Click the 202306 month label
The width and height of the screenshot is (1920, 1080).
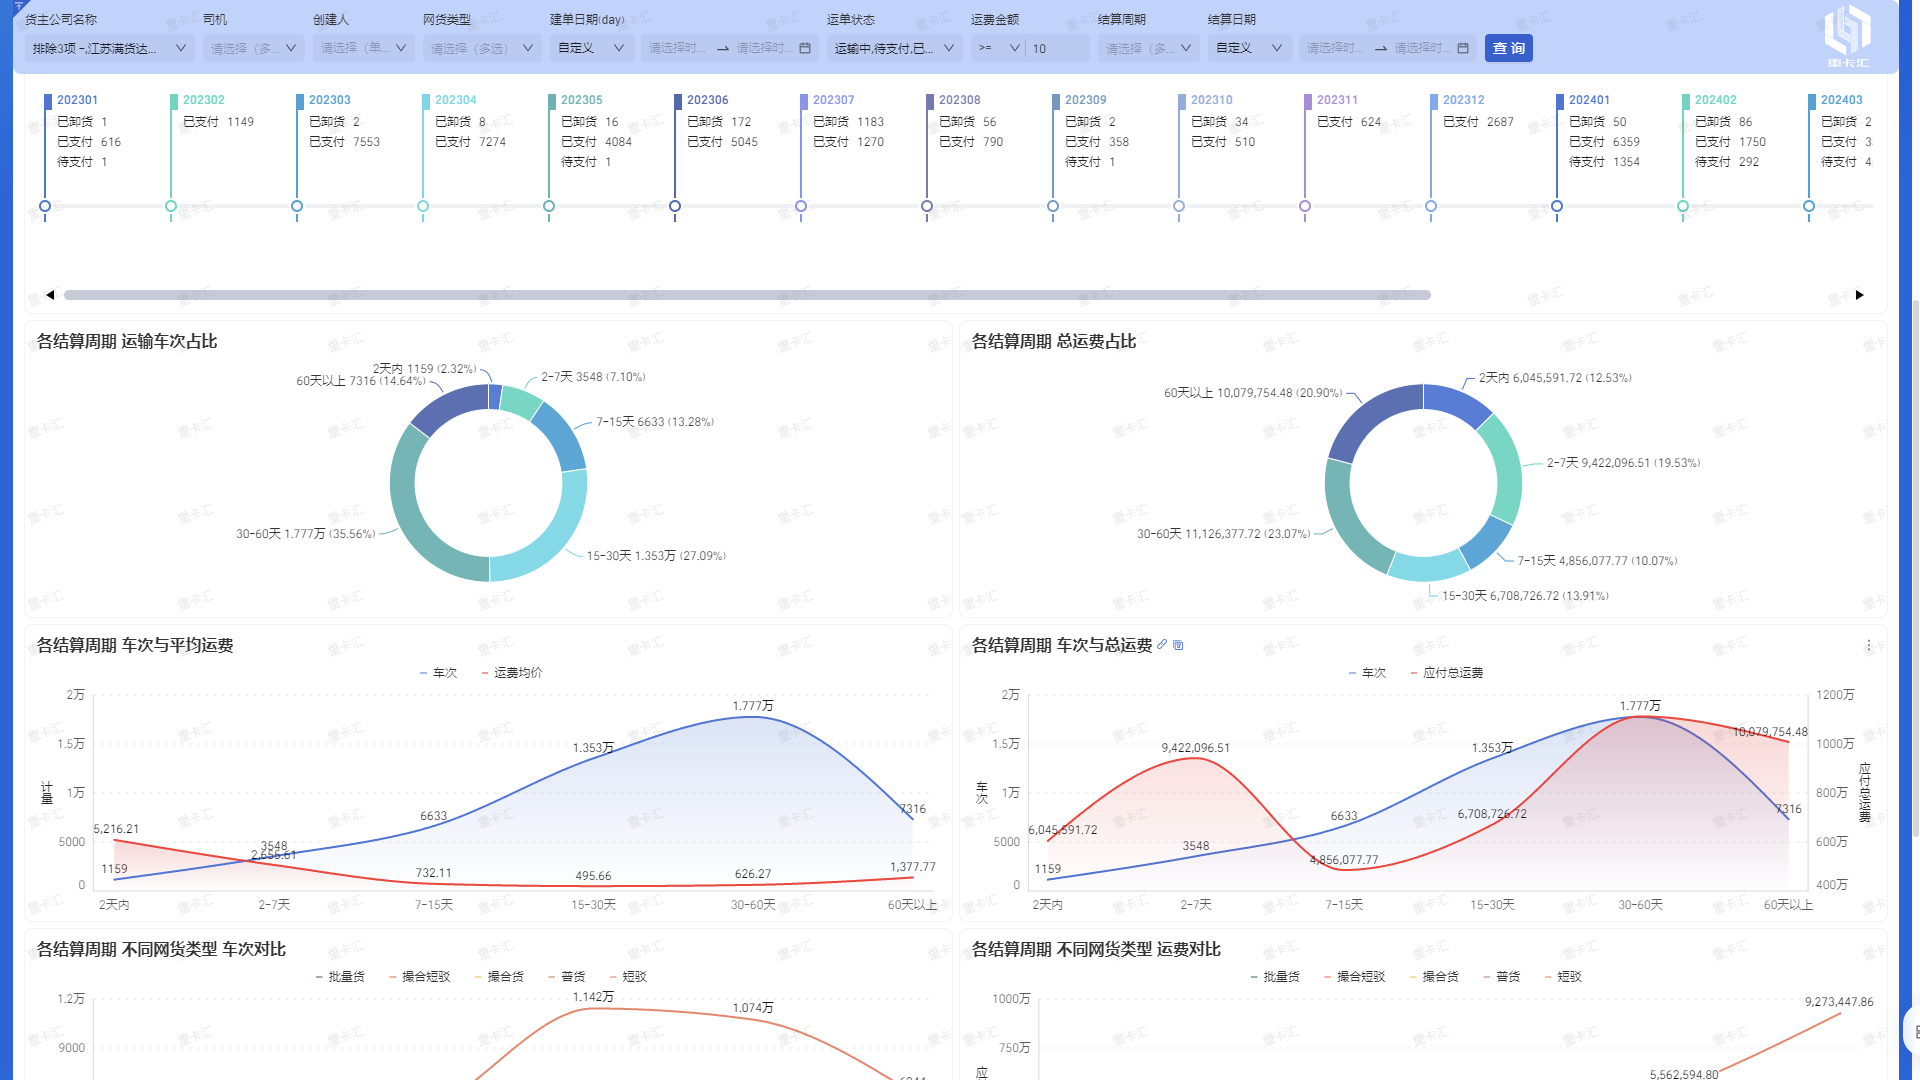pyautogui.click(x=708, y=100)
